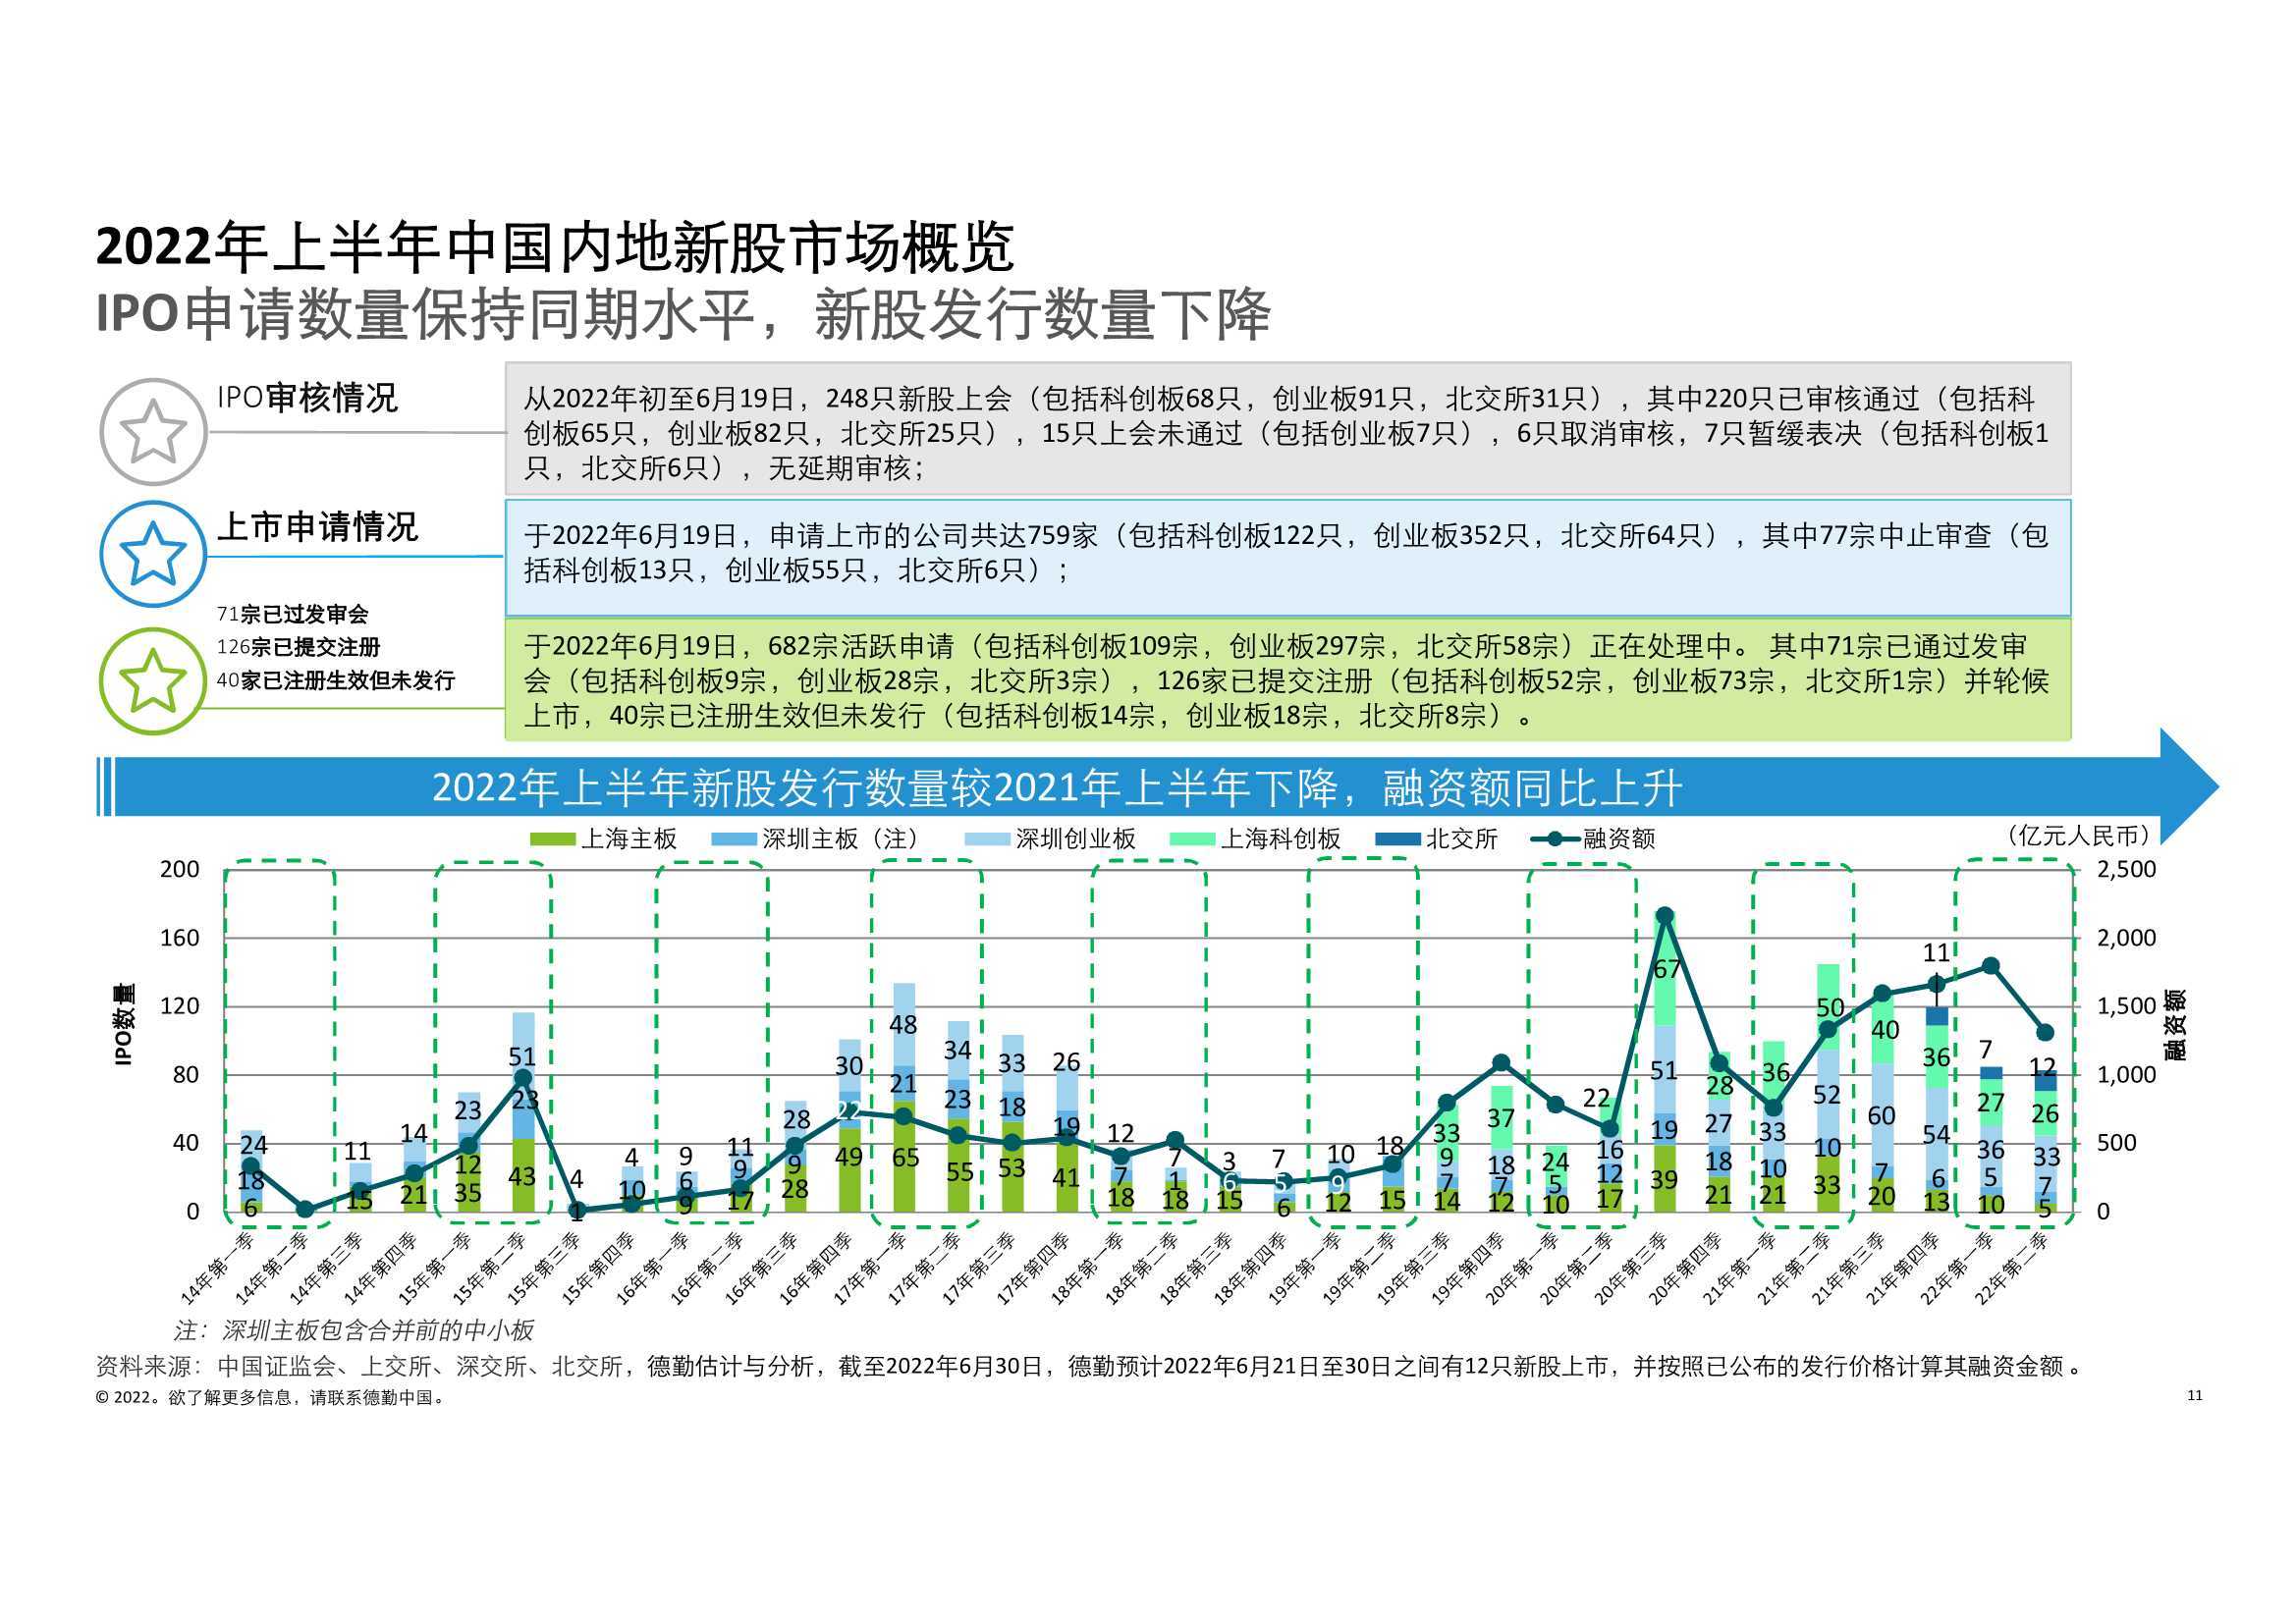Click the 深圳主板 legend swatch

pos(733,839)
